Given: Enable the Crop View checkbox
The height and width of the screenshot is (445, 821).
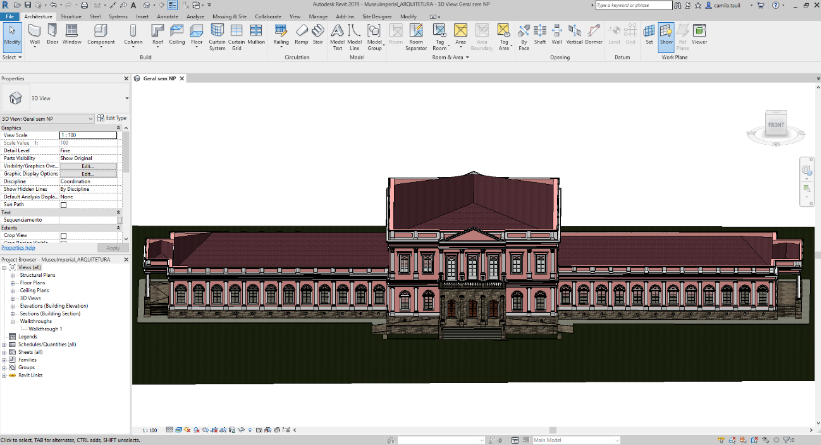Looking at the screenshot, I should click(63, 236).
